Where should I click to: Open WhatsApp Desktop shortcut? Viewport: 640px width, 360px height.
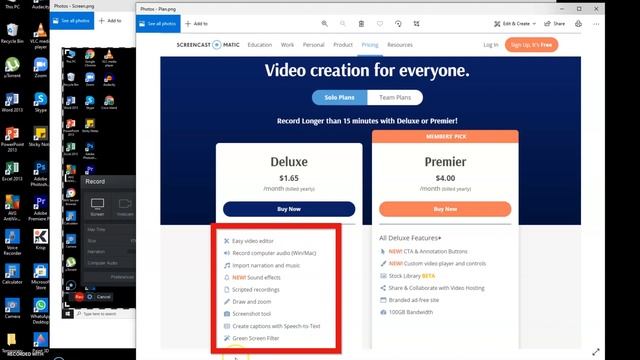click(x=40, y=311)
